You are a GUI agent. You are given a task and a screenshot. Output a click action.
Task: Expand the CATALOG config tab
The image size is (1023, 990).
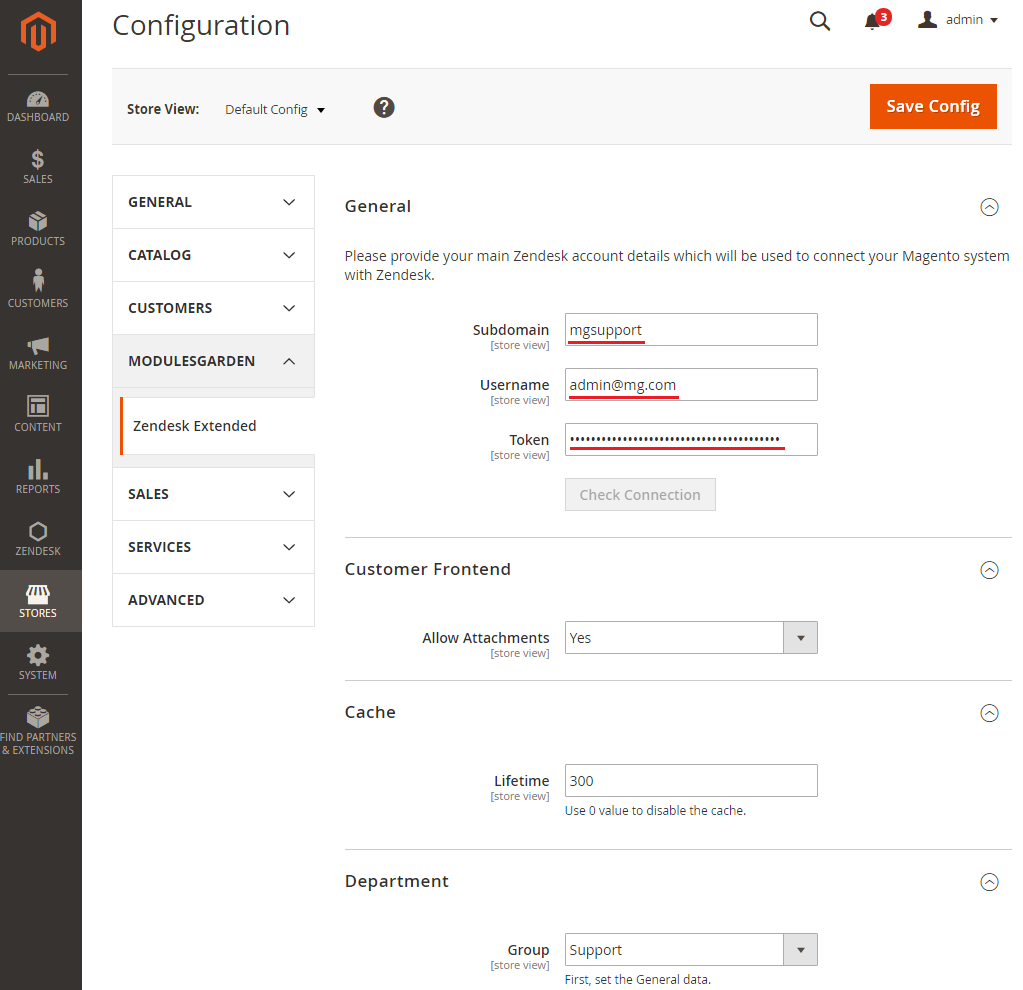[213, 255]
